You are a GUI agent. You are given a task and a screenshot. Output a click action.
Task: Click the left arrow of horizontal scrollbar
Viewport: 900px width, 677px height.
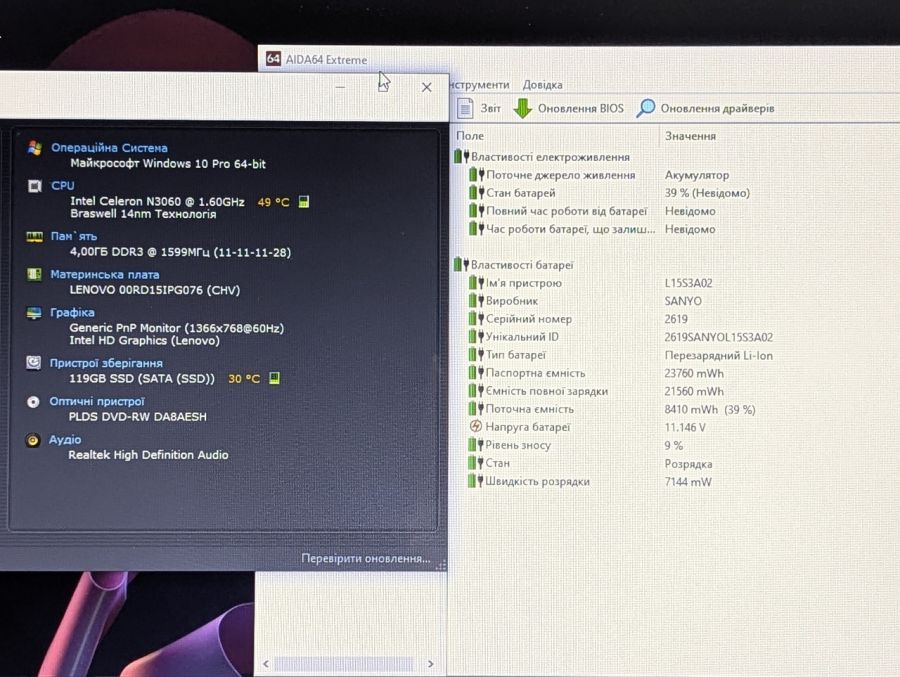click(x=266, y=664)
